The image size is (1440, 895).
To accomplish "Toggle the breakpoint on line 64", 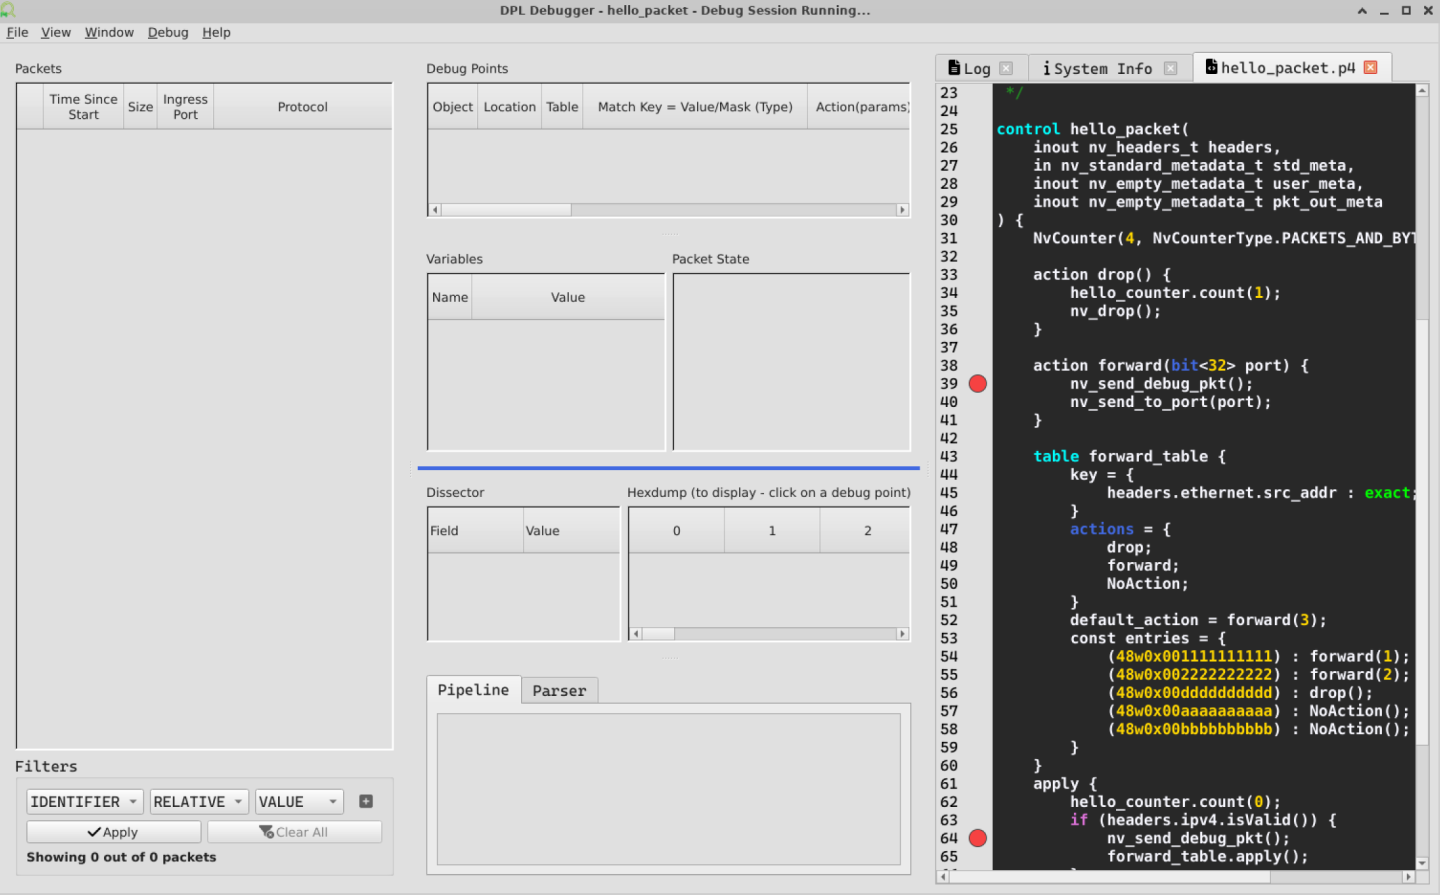I will (x=977, y=838).
